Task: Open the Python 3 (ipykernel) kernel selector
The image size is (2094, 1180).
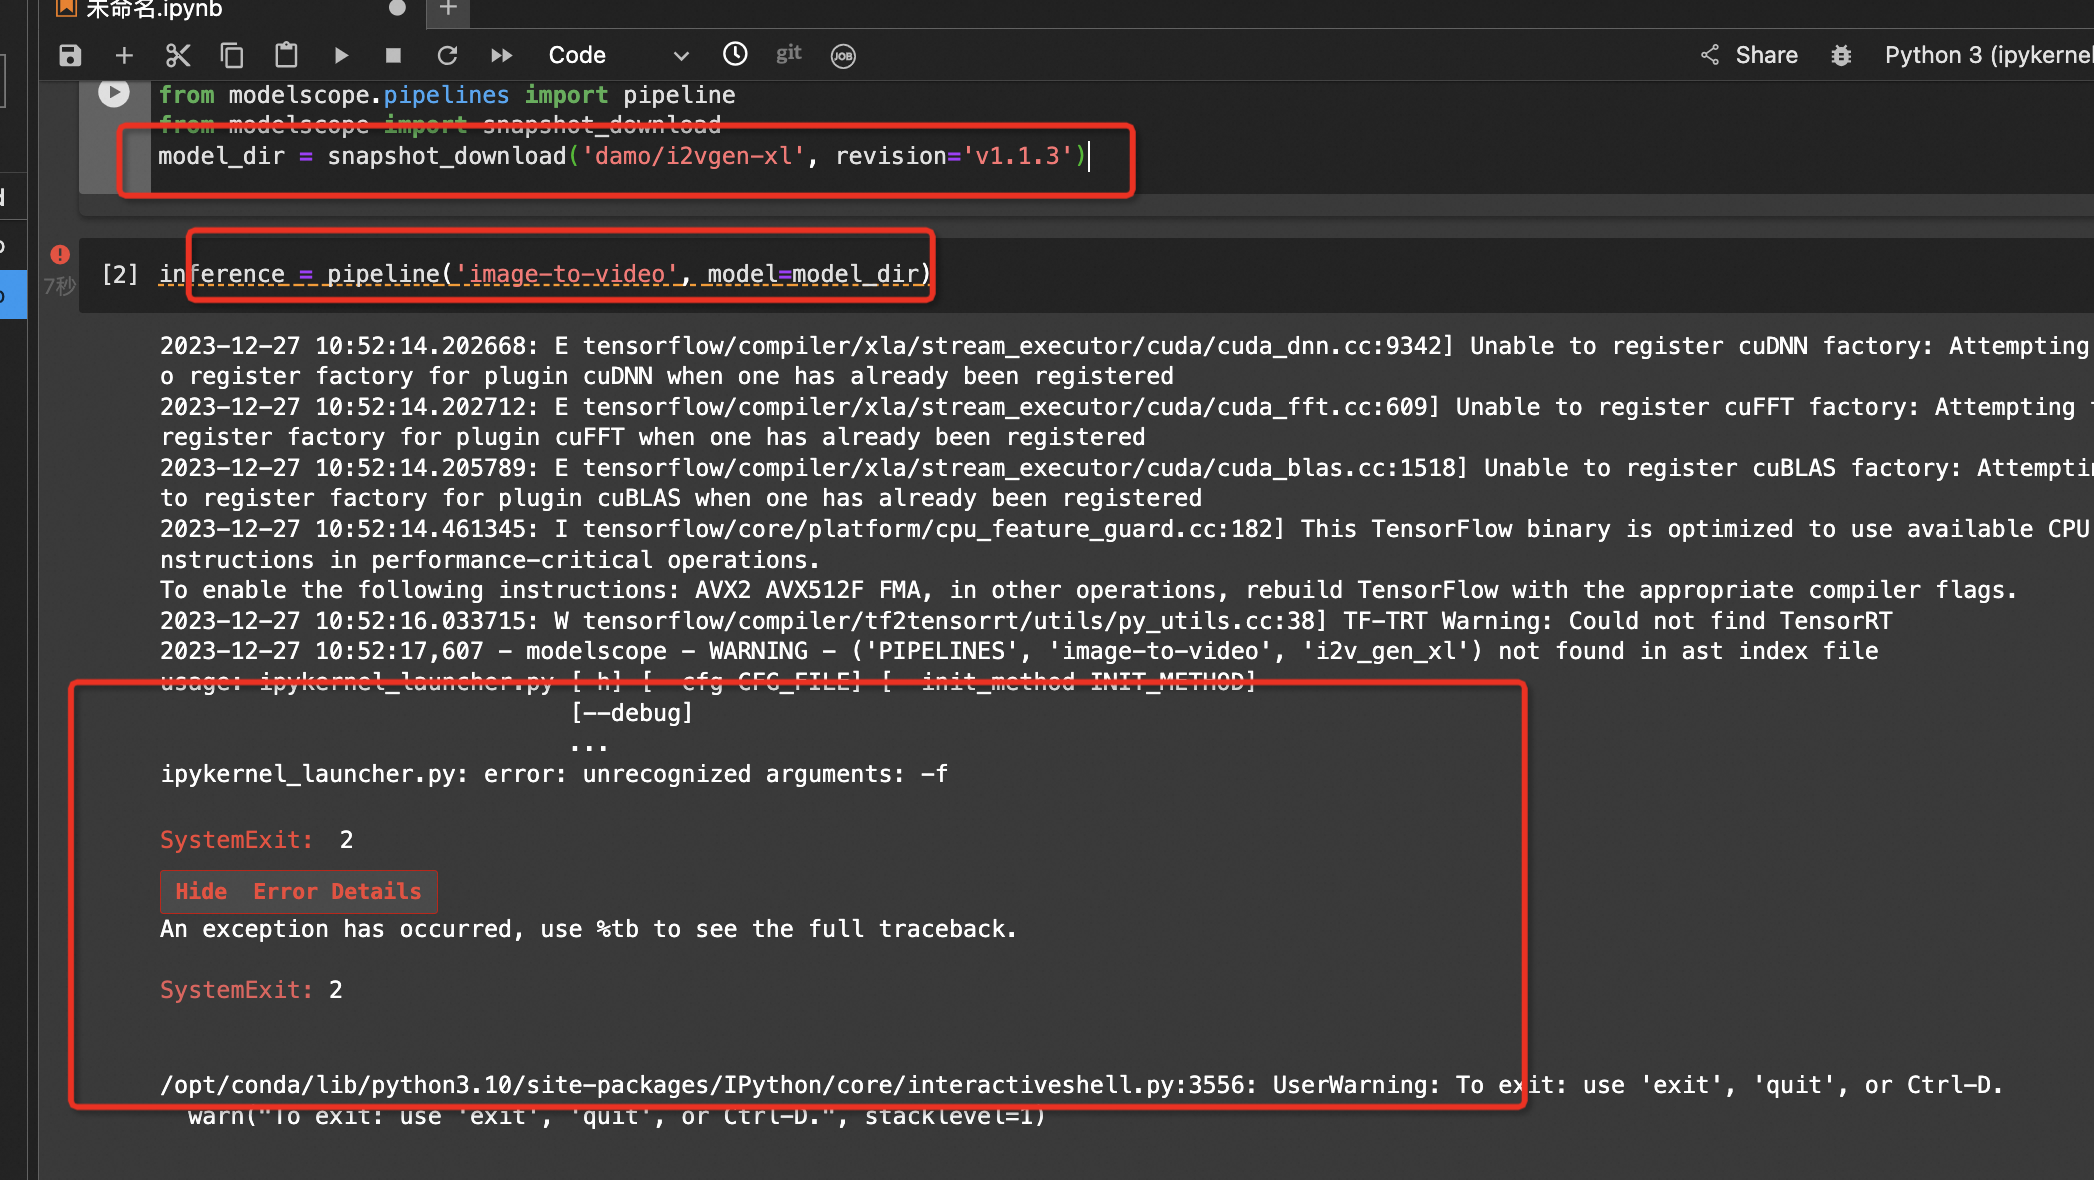Action: (x=1988, y=55)
